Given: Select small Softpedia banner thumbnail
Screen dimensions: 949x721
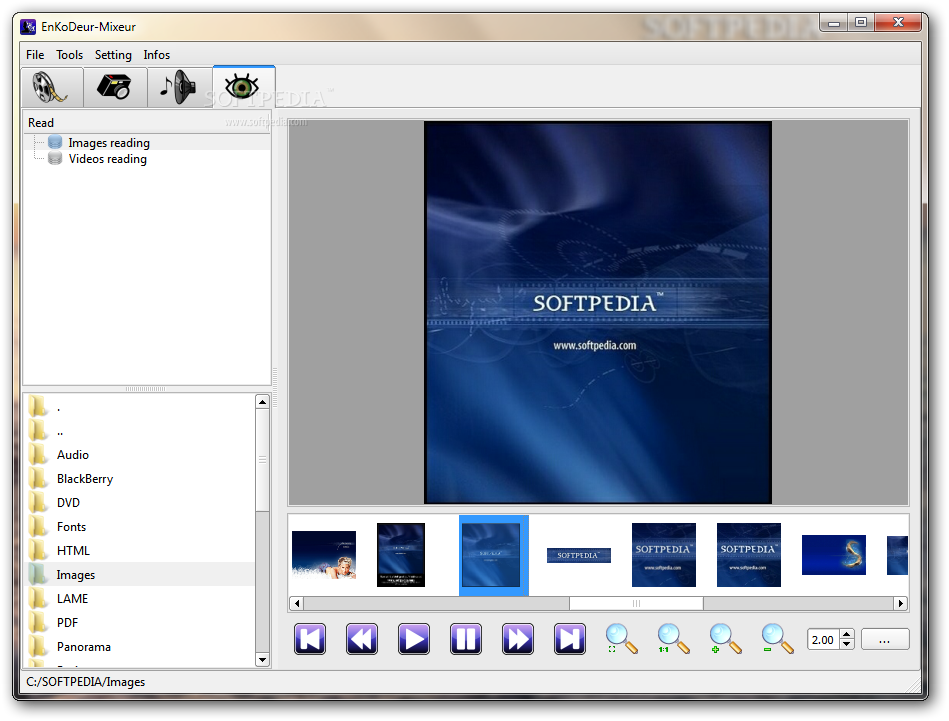Looking at the screenshot, I should click(x=579, y=555).
